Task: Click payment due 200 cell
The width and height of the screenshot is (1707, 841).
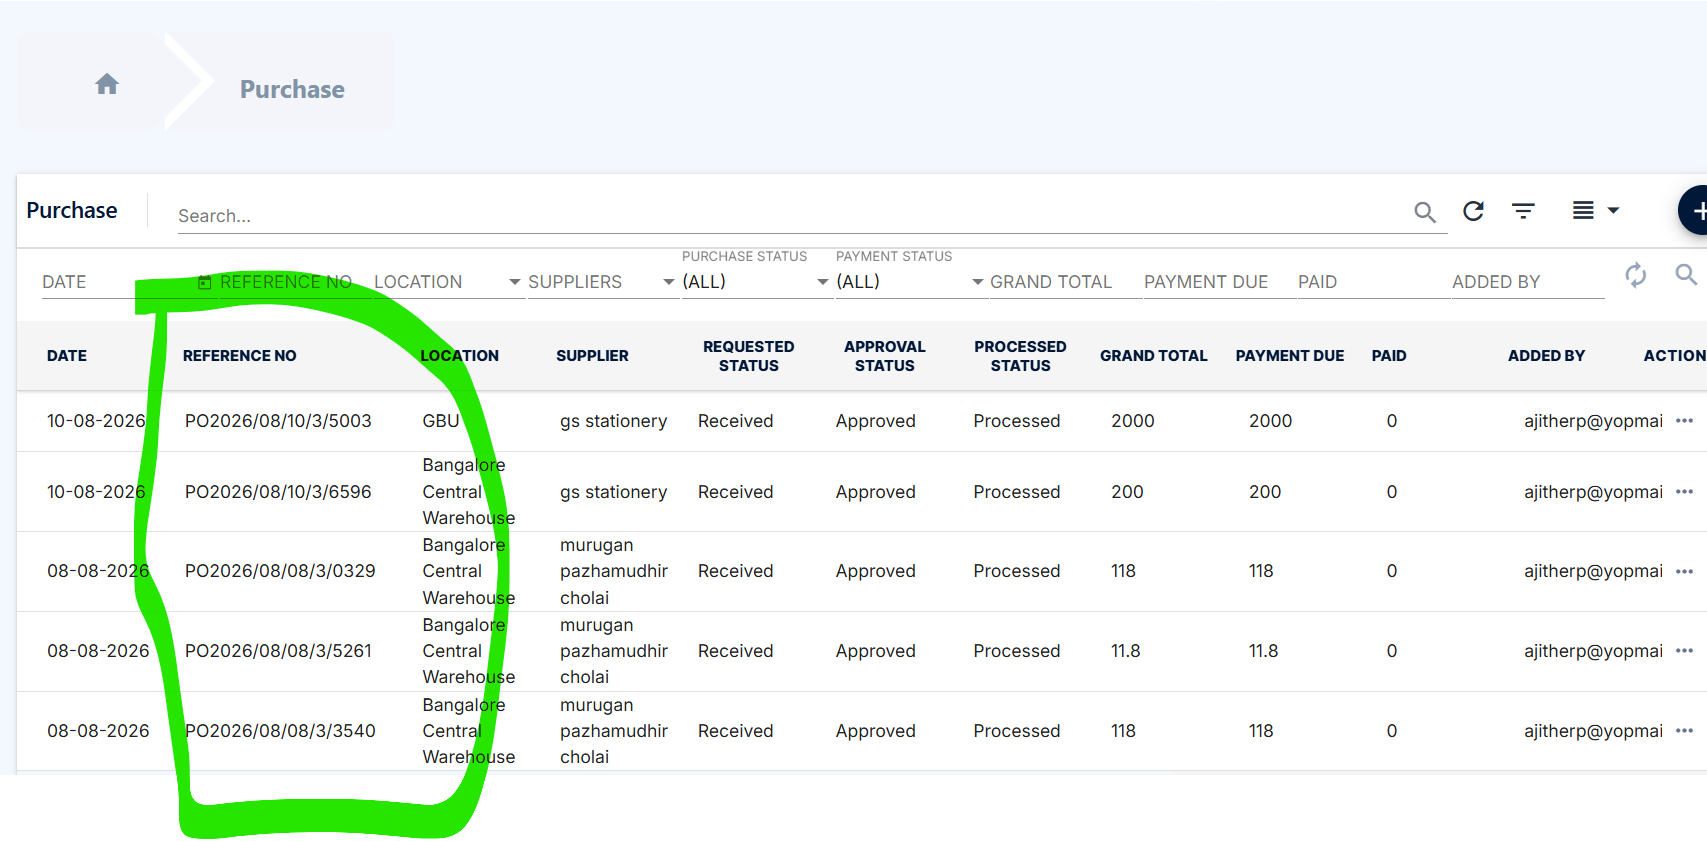Action: (1265, 492)
